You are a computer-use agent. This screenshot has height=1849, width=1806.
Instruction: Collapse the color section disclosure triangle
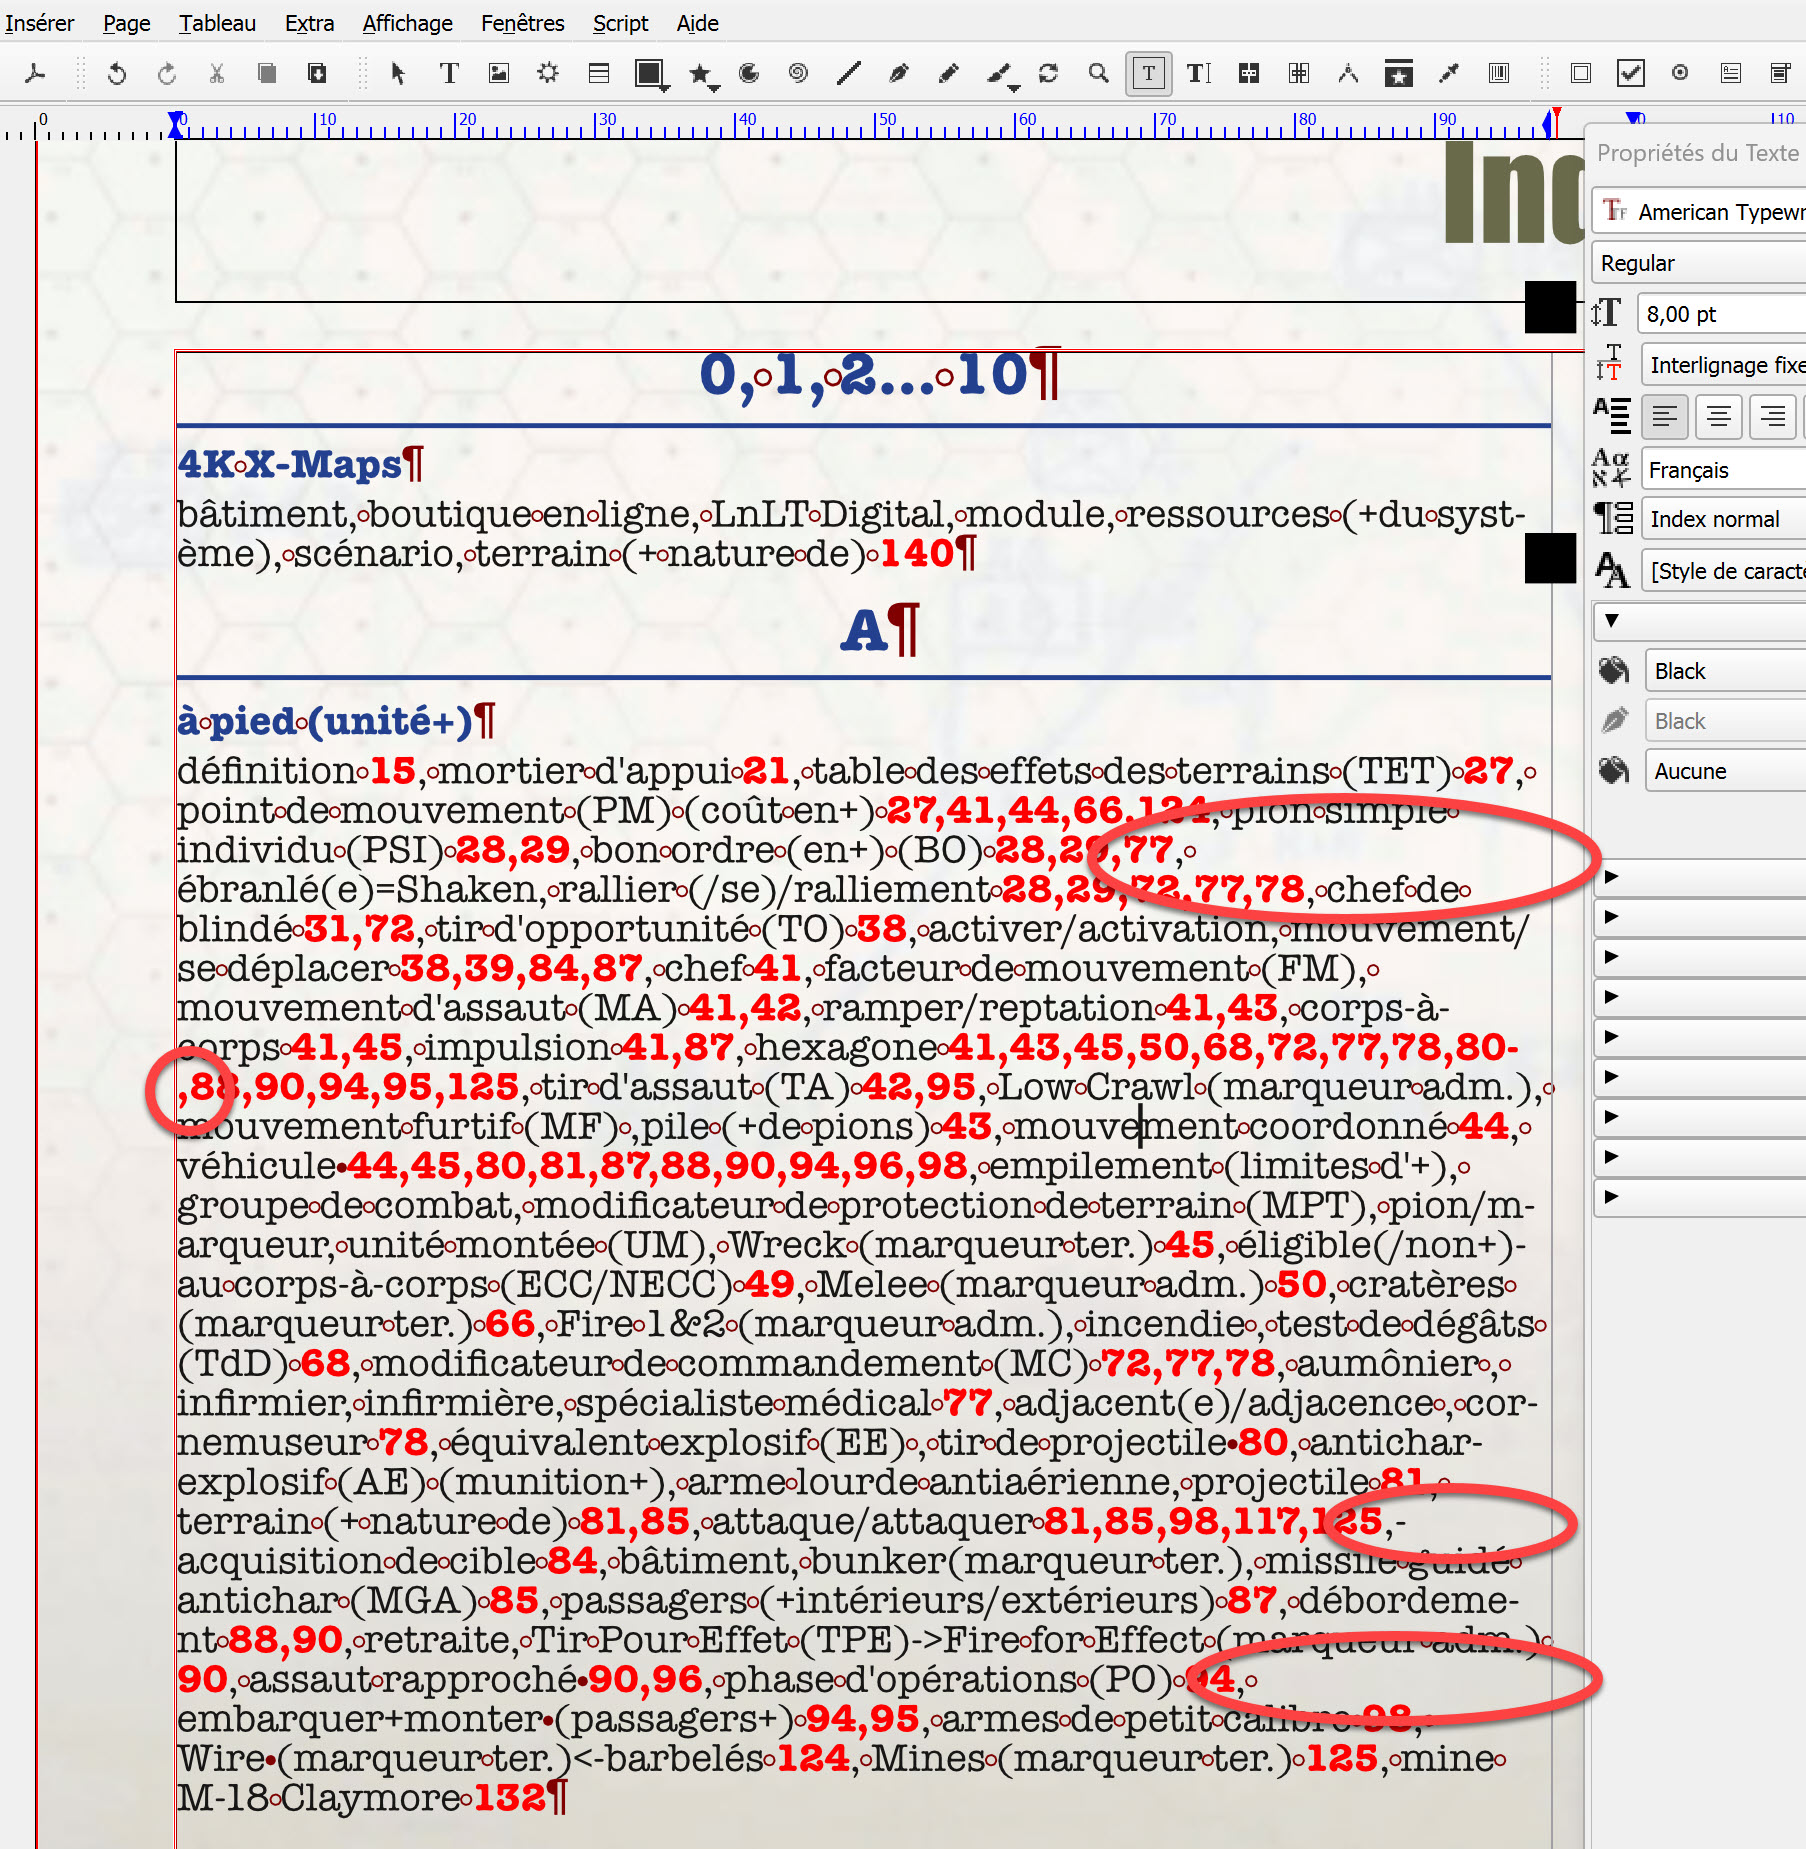coord(1611,621)
